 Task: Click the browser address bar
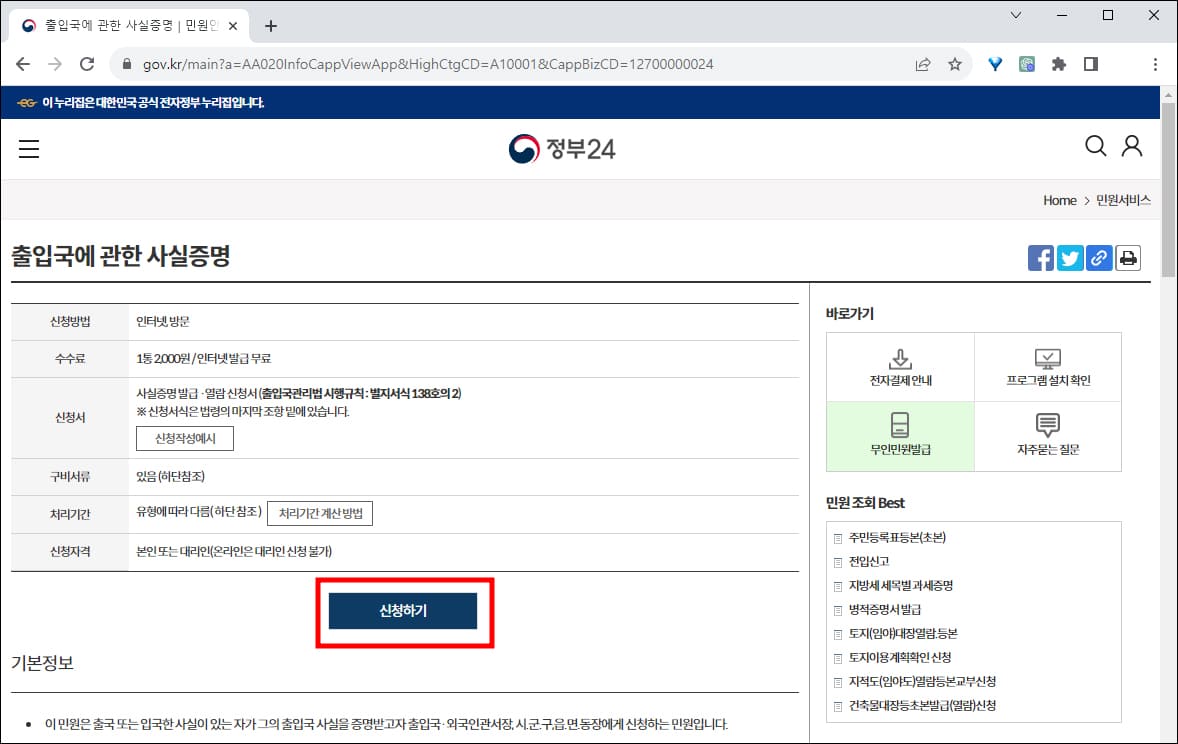click(420, 62)
